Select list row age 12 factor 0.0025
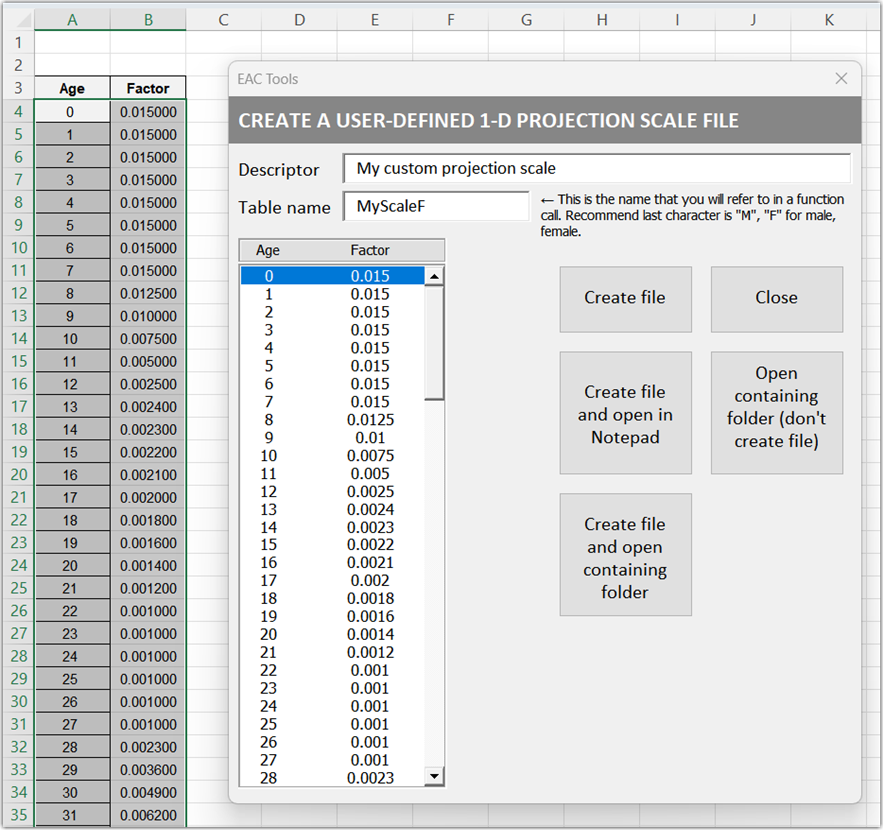Image resolution: width=884 pixels, height=831 pixels. (x=332, y=492)
